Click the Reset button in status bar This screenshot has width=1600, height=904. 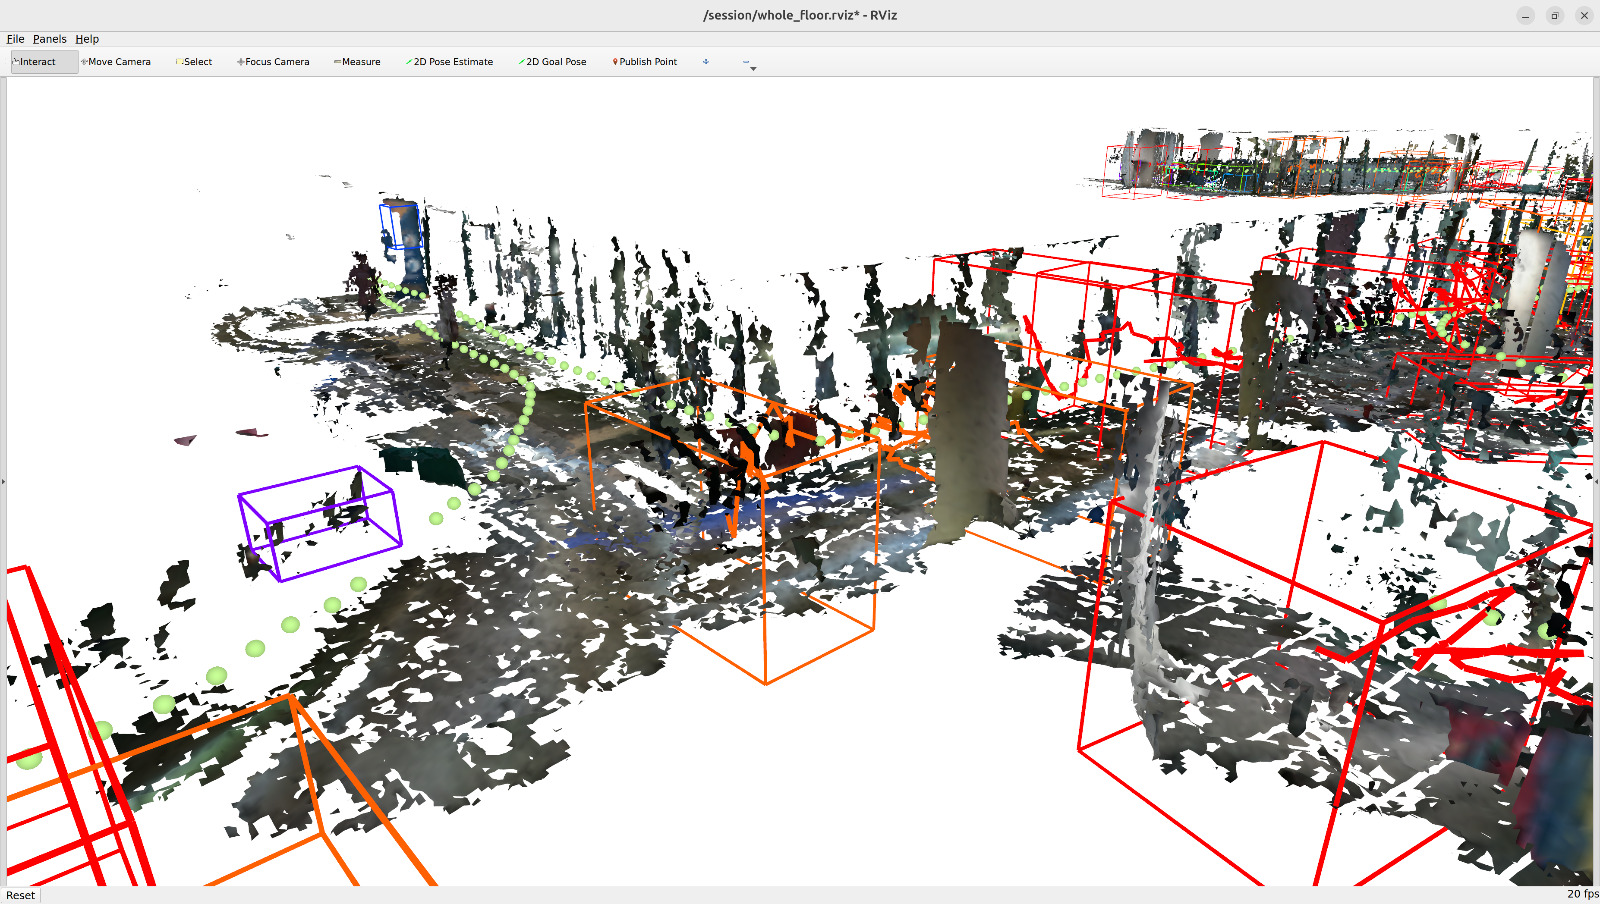(x=21, y=895)
